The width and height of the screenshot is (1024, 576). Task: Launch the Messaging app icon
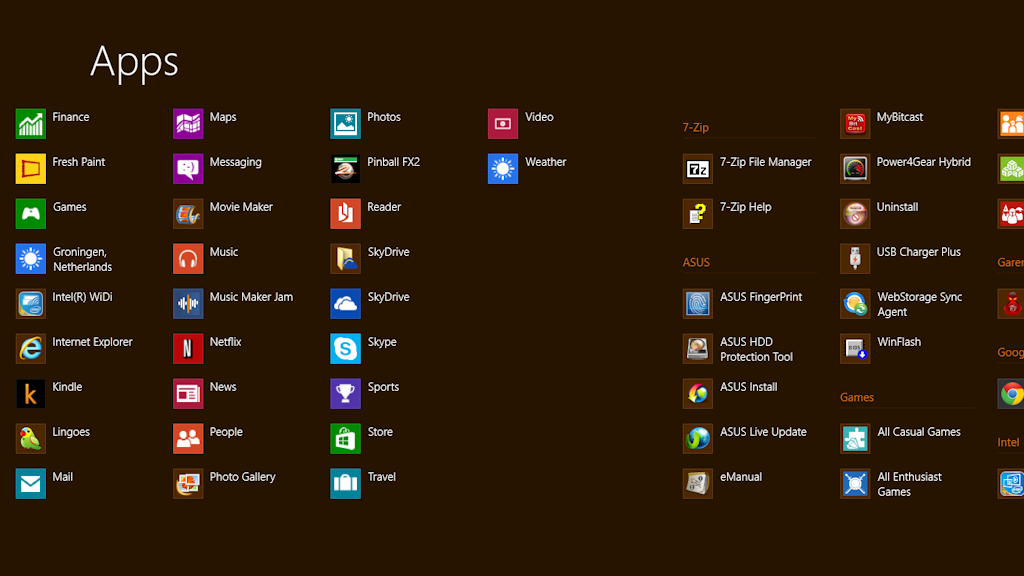(x=188, y=168)
